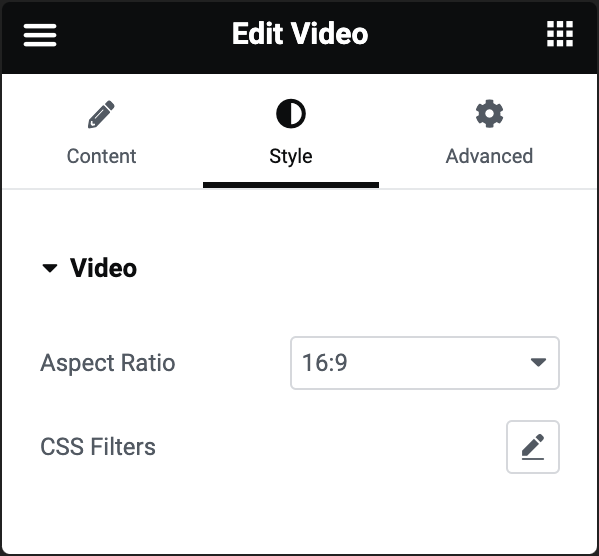The image size is (599, 556).
Task: Click the Aspect Ratio dropdown caret arrow
Action: tap(538, 362)
